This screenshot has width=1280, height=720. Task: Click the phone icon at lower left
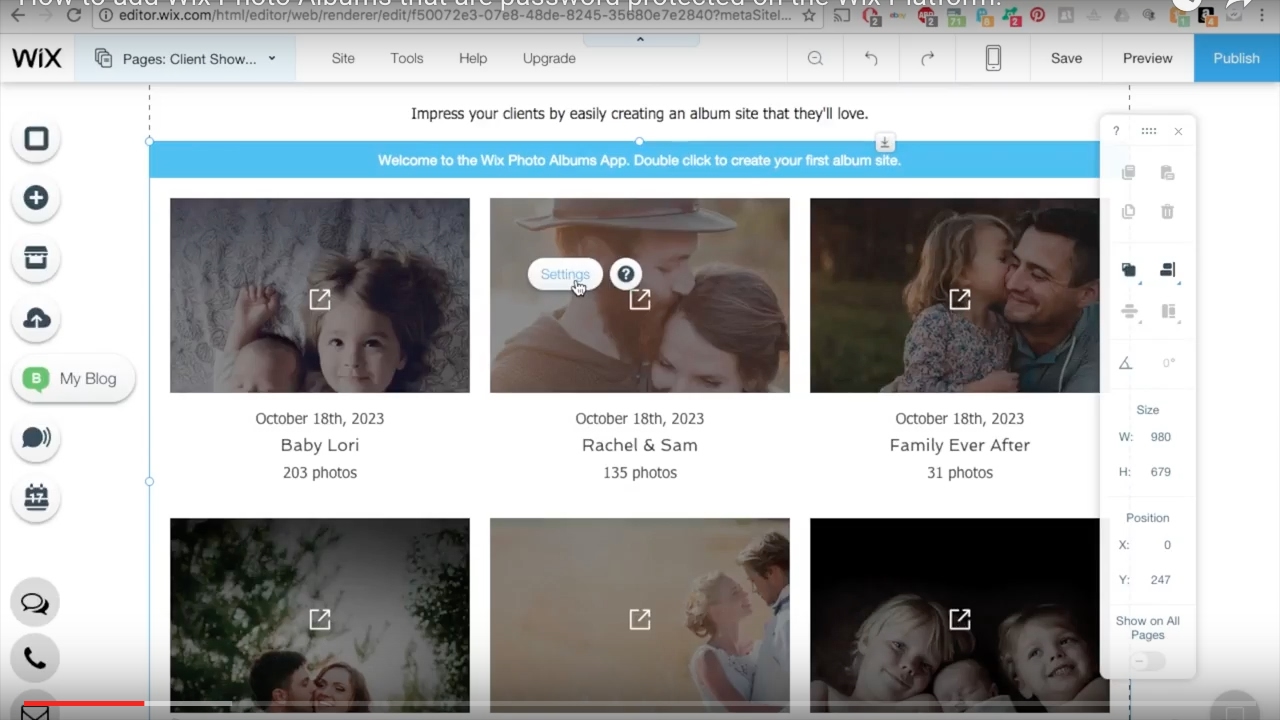pyautogui.click(x=35, y=658)
